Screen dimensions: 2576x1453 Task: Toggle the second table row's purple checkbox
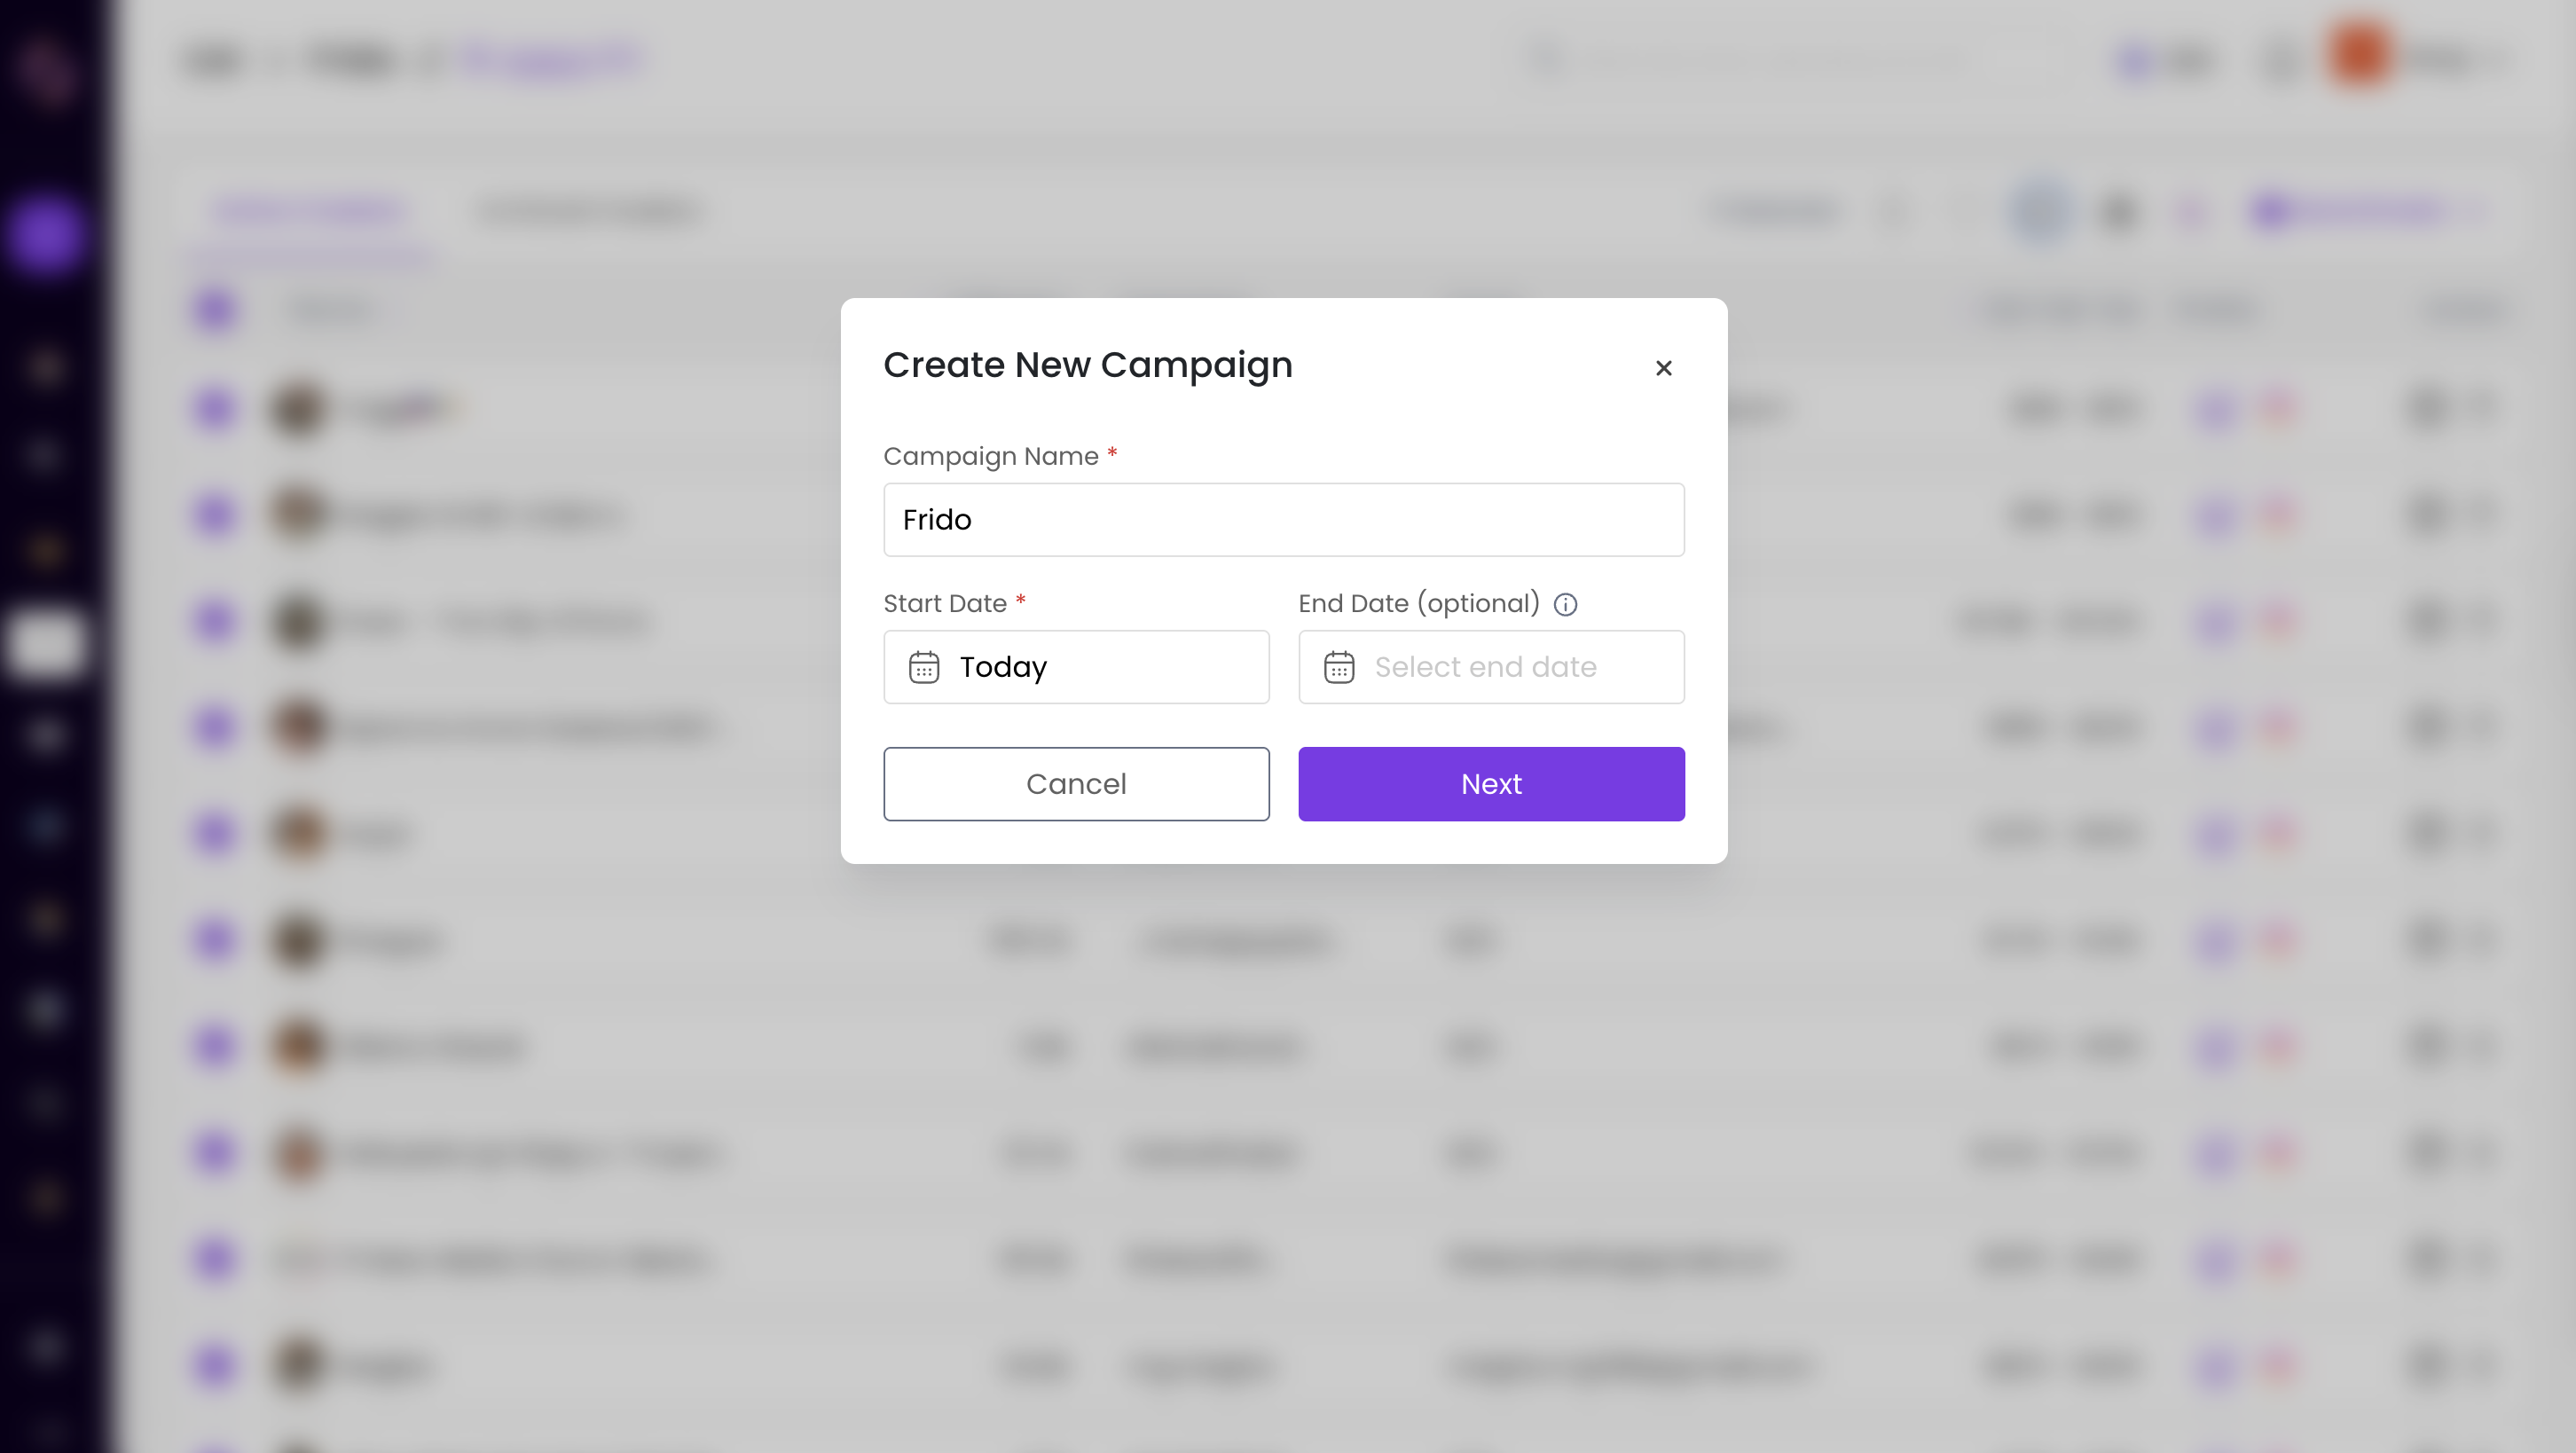pyautogui.click(x=214, y=515)
